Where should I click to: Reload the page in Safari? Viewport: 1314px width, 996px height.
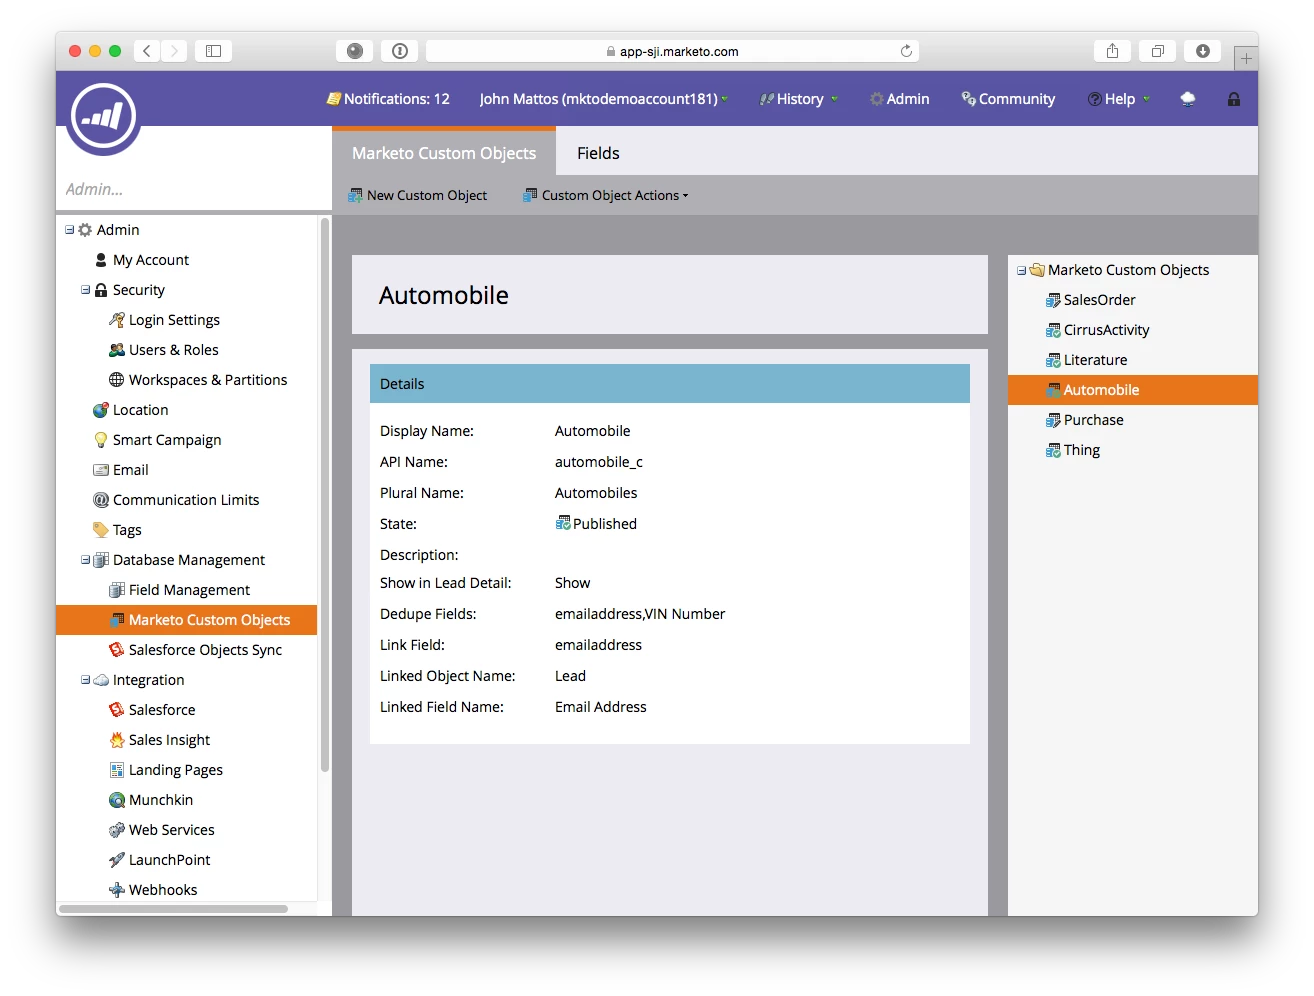pos(906,51)
